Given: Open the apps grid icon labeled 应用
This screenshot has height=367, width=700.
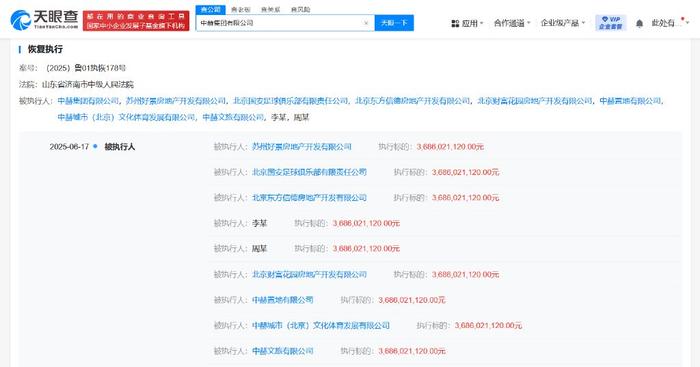Looking at the screenshot, I should pos(467,23).
